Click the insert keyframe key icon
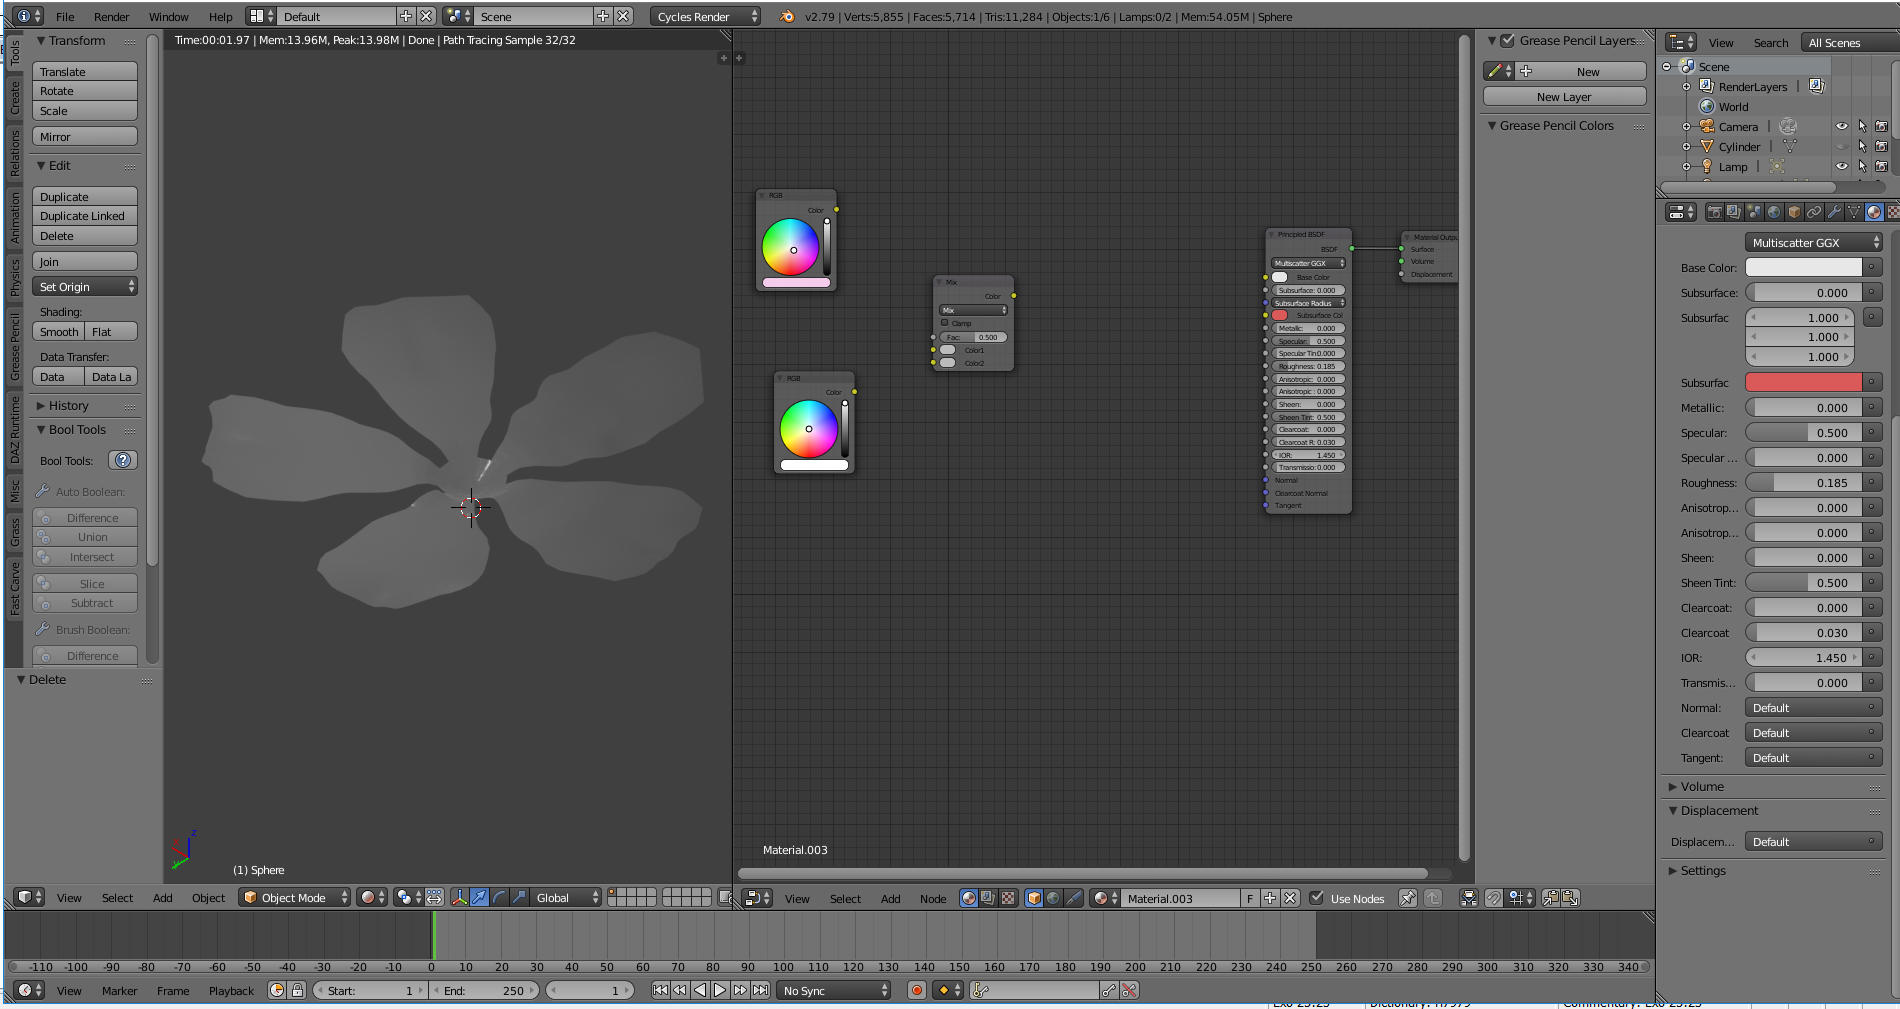This screenshot has height=1009, width=1900. pyautogui.click(x=1108, y=990)
